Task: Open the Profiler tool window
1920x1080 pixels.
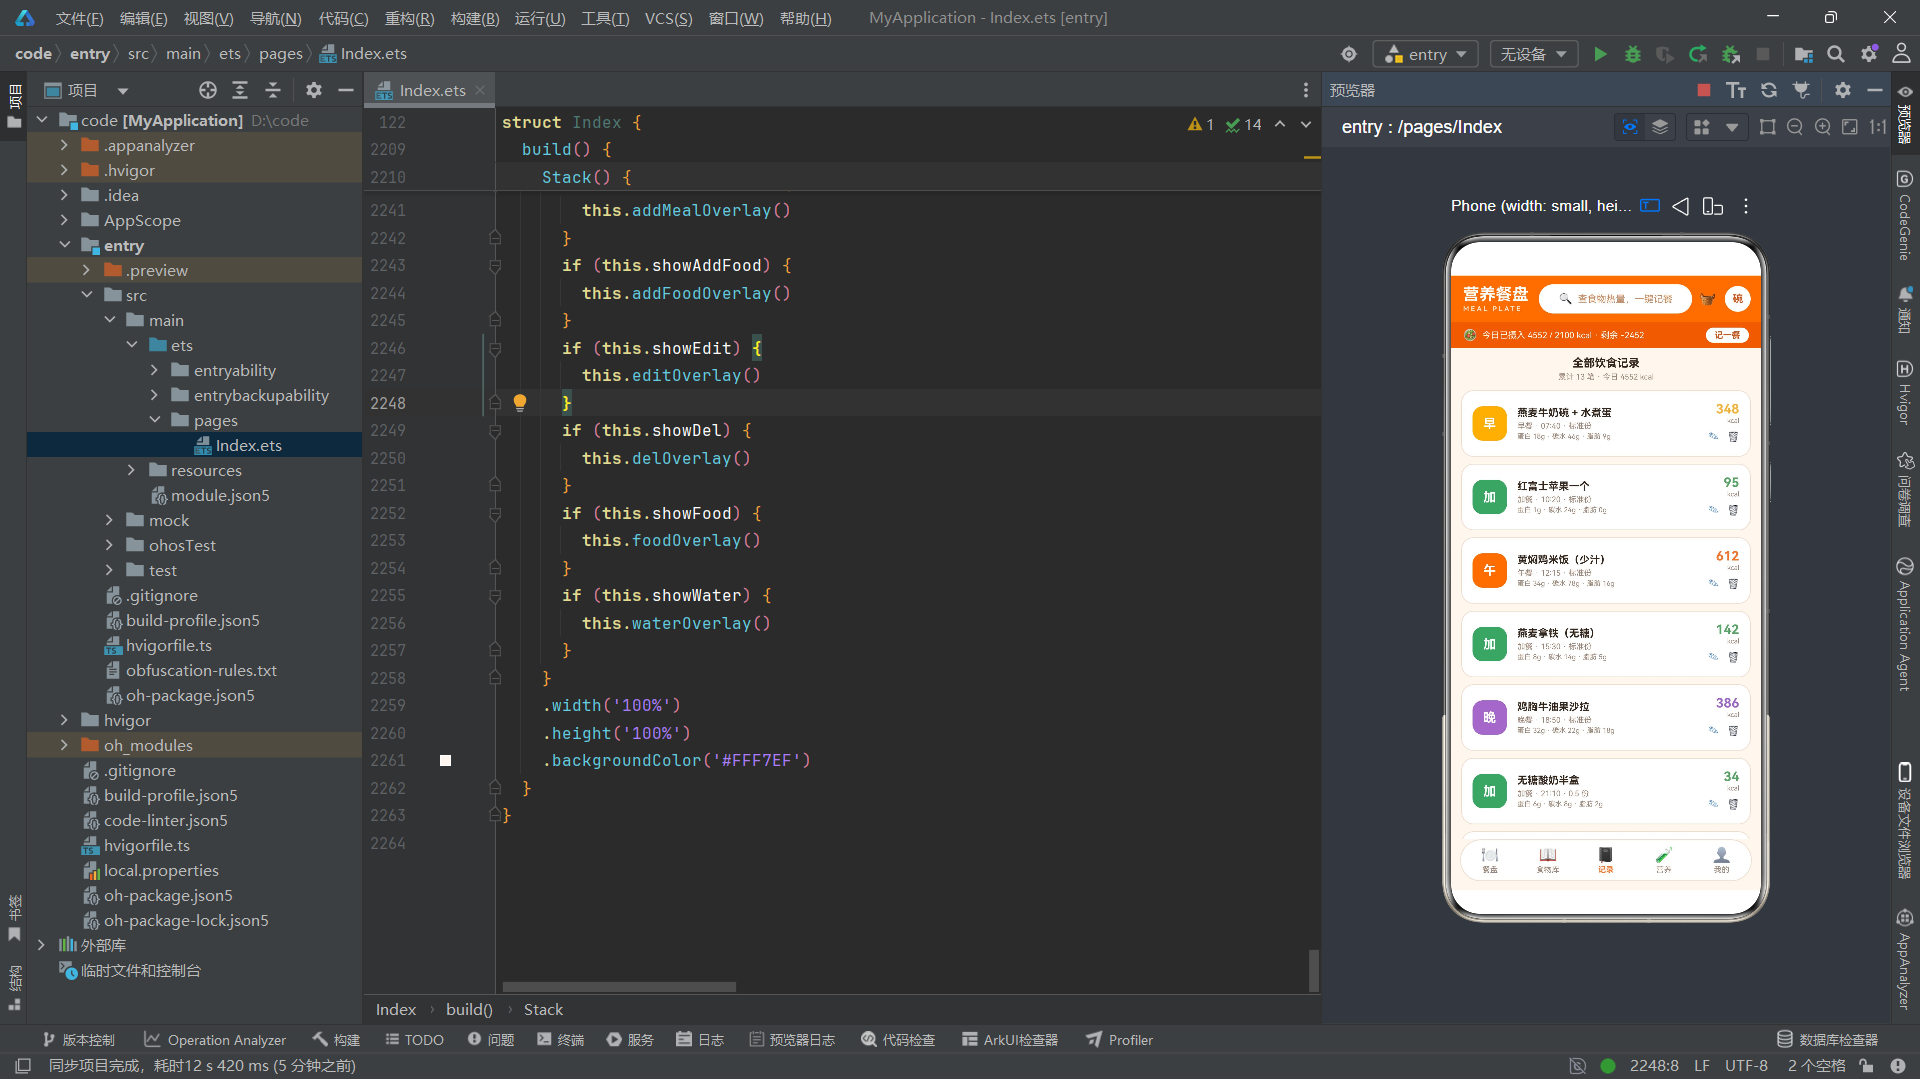Action: (1120, 1040)
